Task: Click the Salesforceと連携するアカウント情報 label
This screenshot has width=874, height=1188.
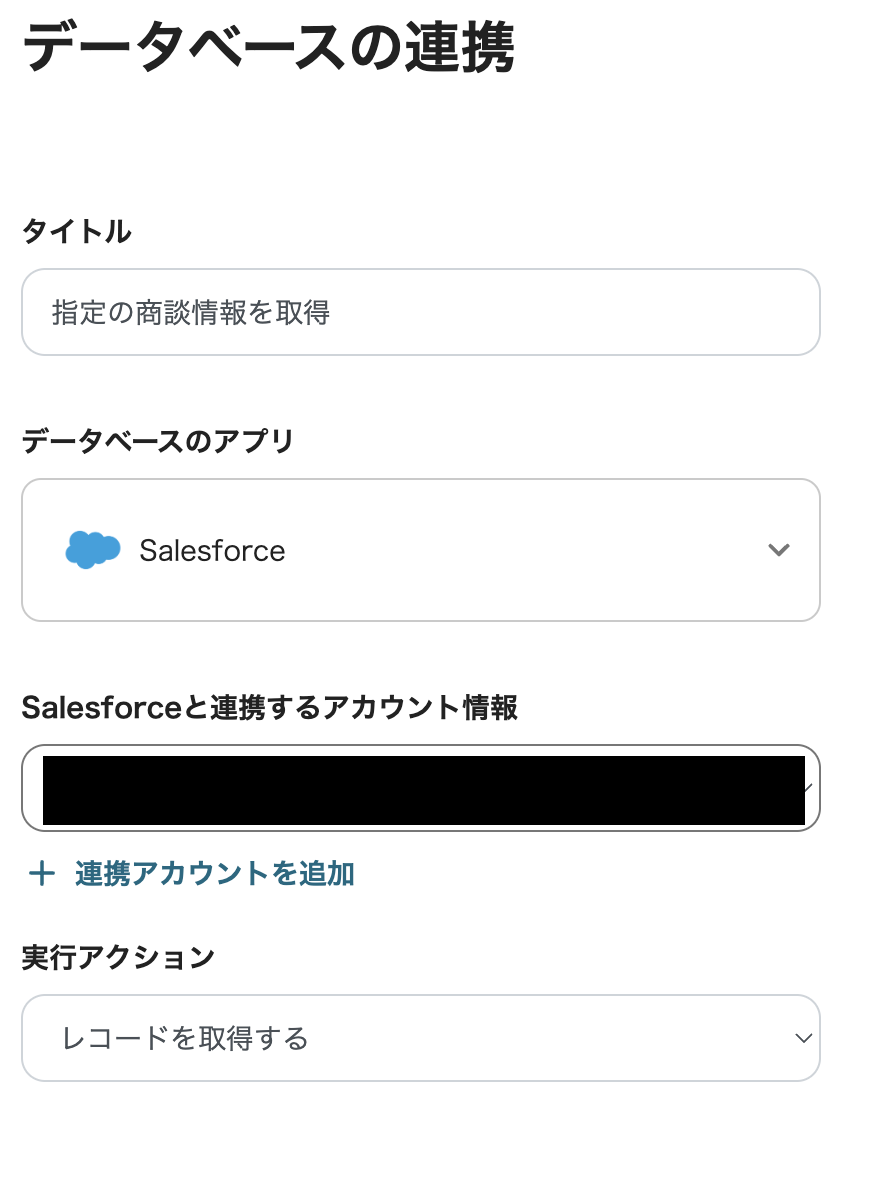Action: coord(270,708)
